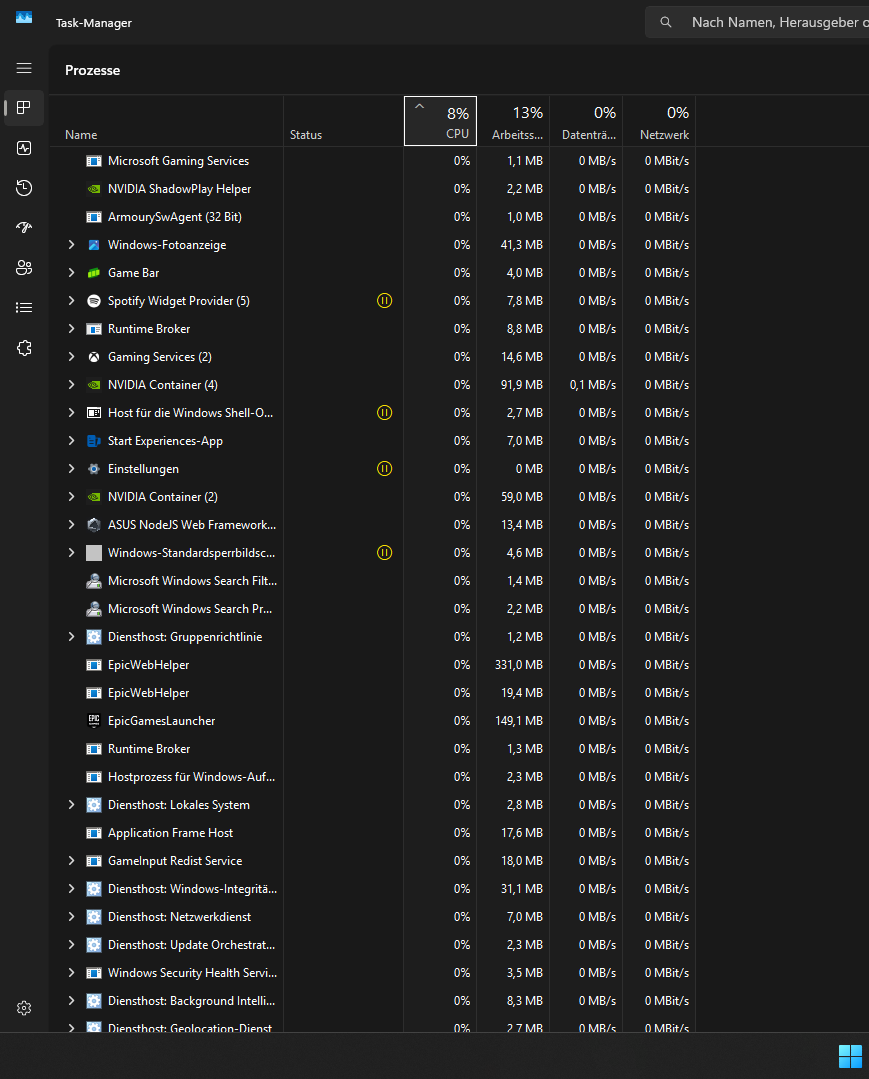Click the EpicGamesLauncher icon

(x=94, y=720)
